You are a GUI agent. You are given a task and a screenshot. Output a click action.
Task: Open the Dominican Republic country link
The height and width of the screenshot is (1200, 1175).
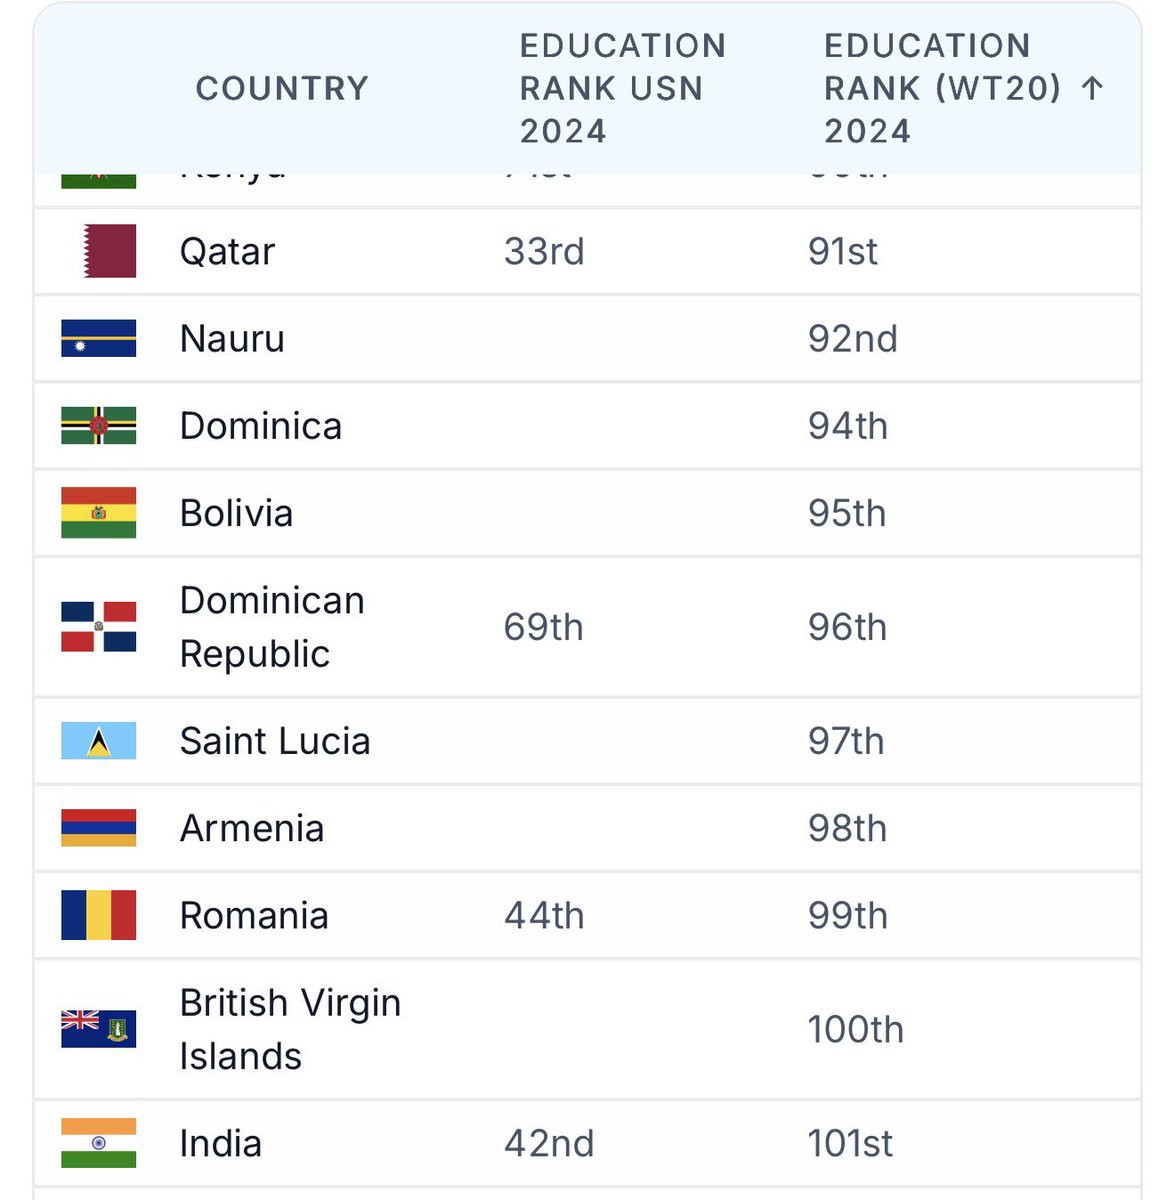tap(272, 627)
